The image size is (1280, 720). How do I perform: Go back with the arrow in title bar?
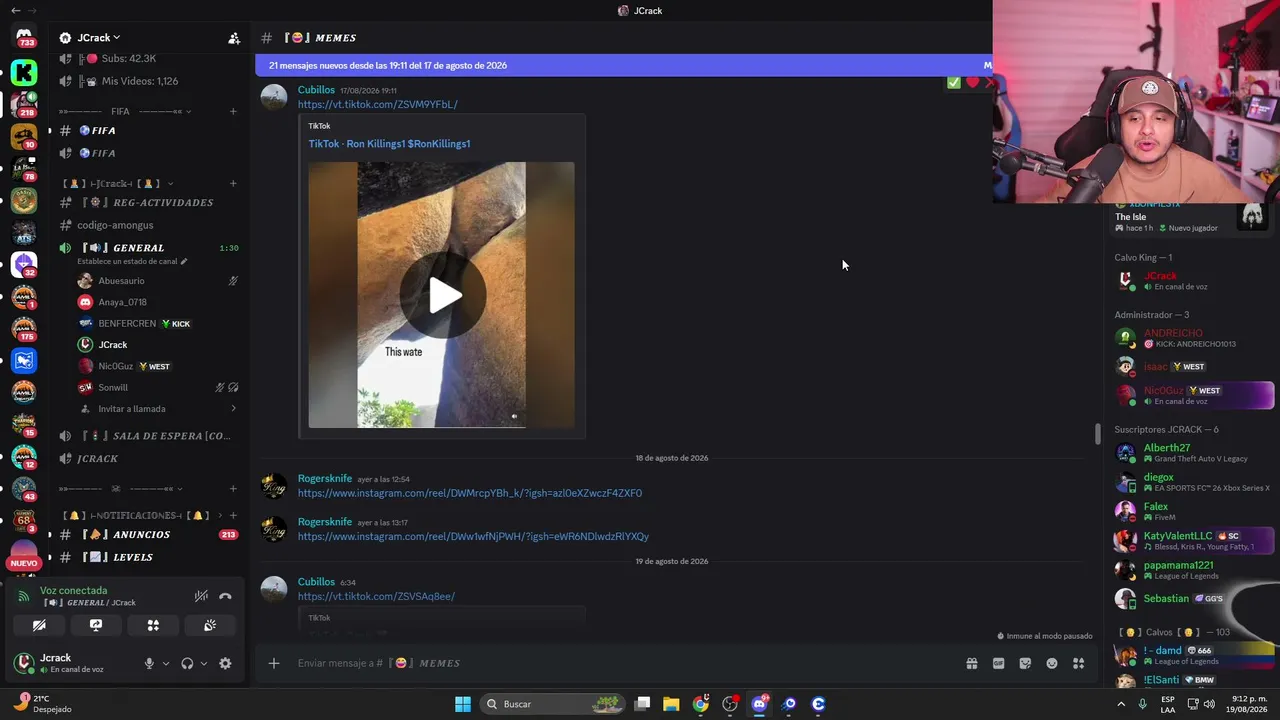pyautogui.click(x=15, y=10)
